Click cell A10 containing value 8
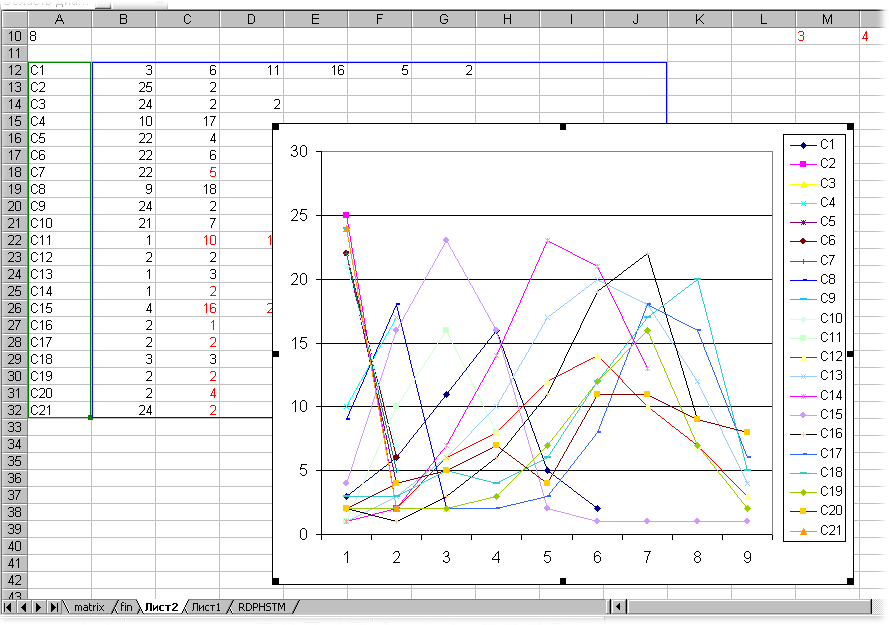Viewport: 889px width, 625px height. click(x=60, y=36)
